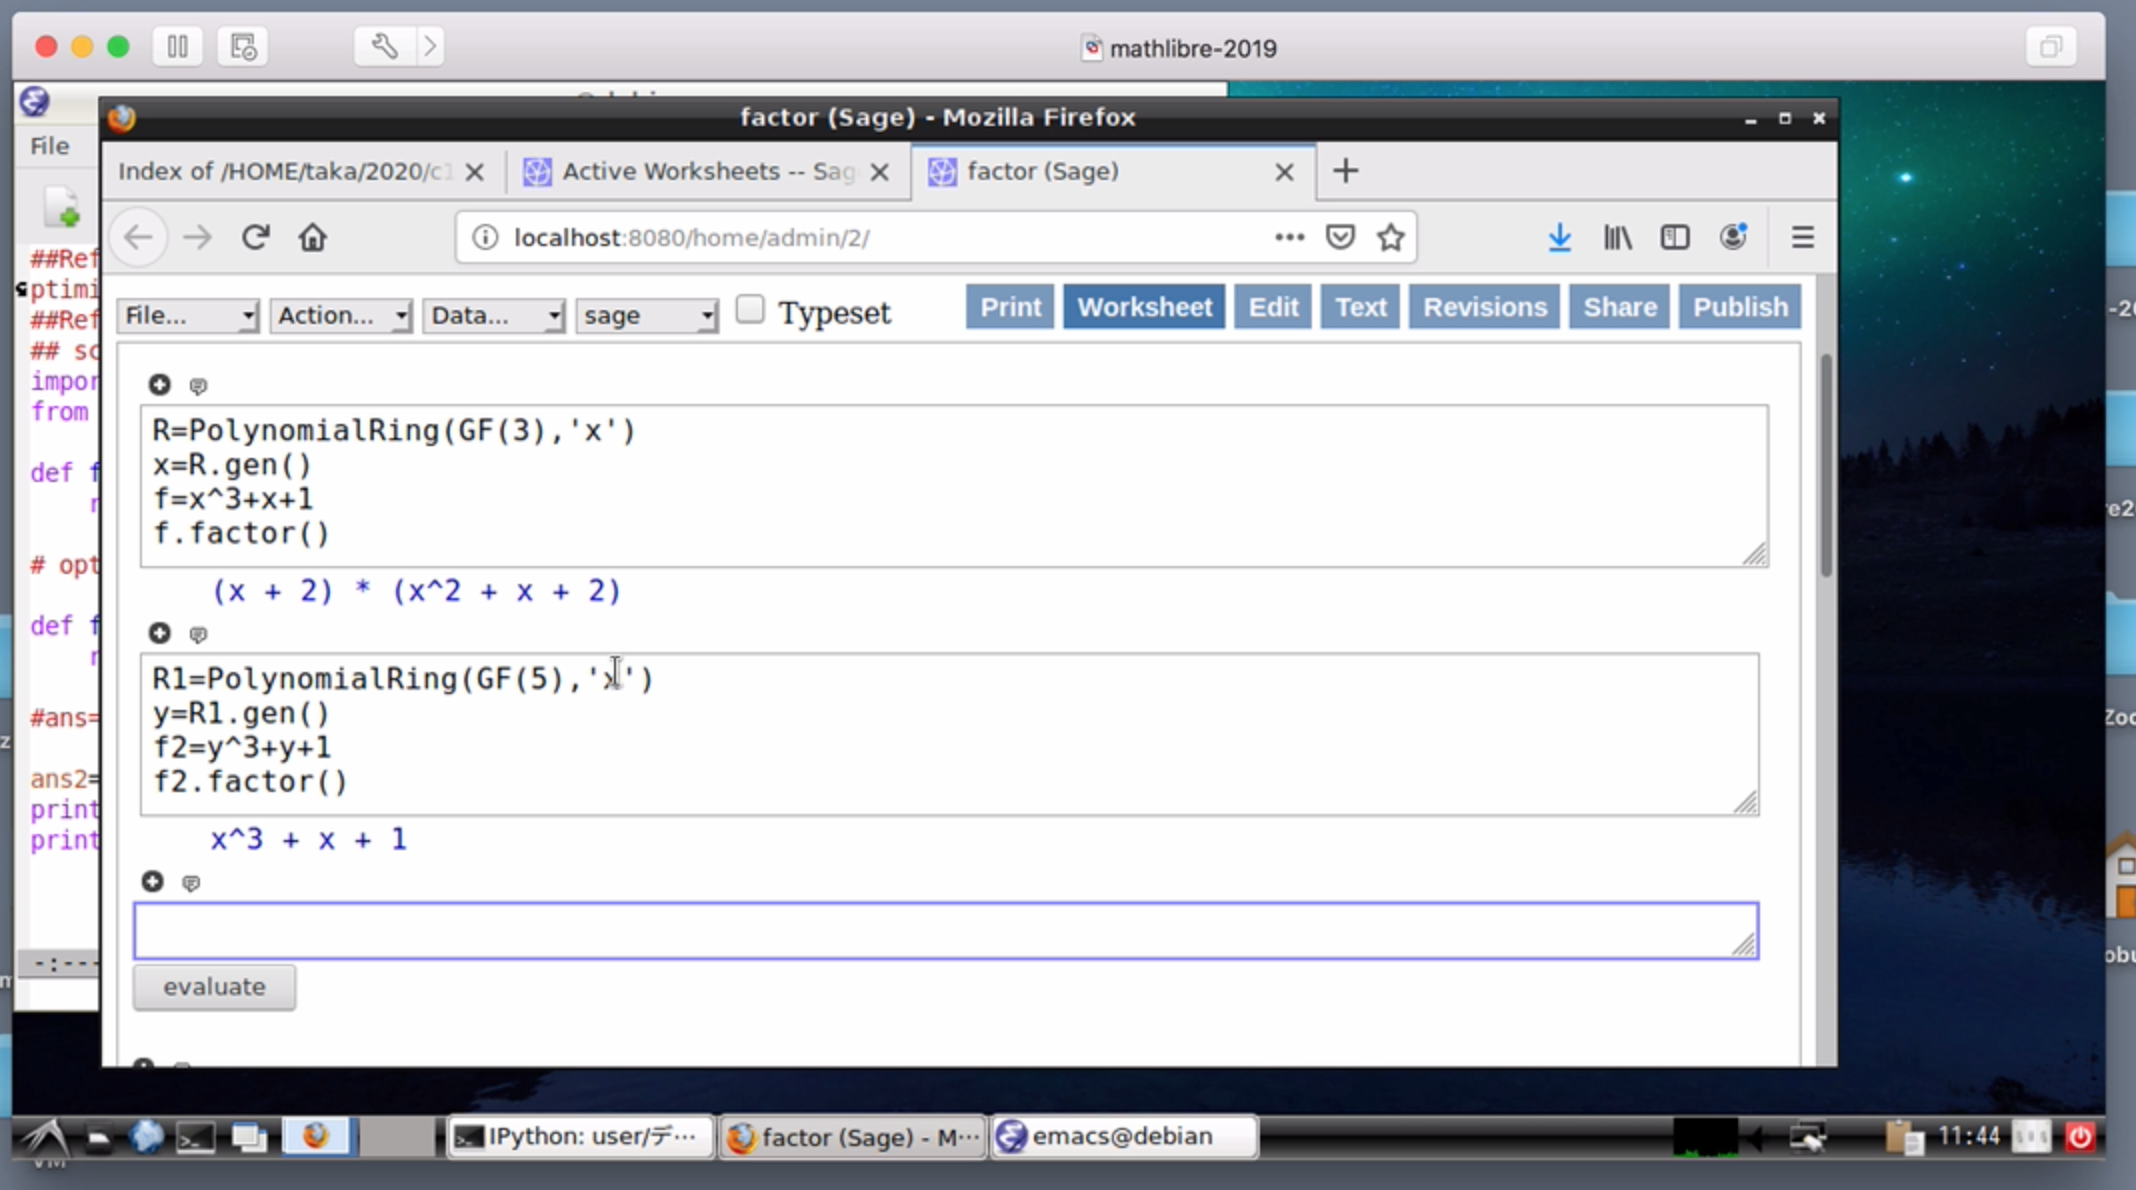This screenshot has width=2136, height=1190.
Task: Open the terminal launcher in the taskbar
Action: point(195,1138)
